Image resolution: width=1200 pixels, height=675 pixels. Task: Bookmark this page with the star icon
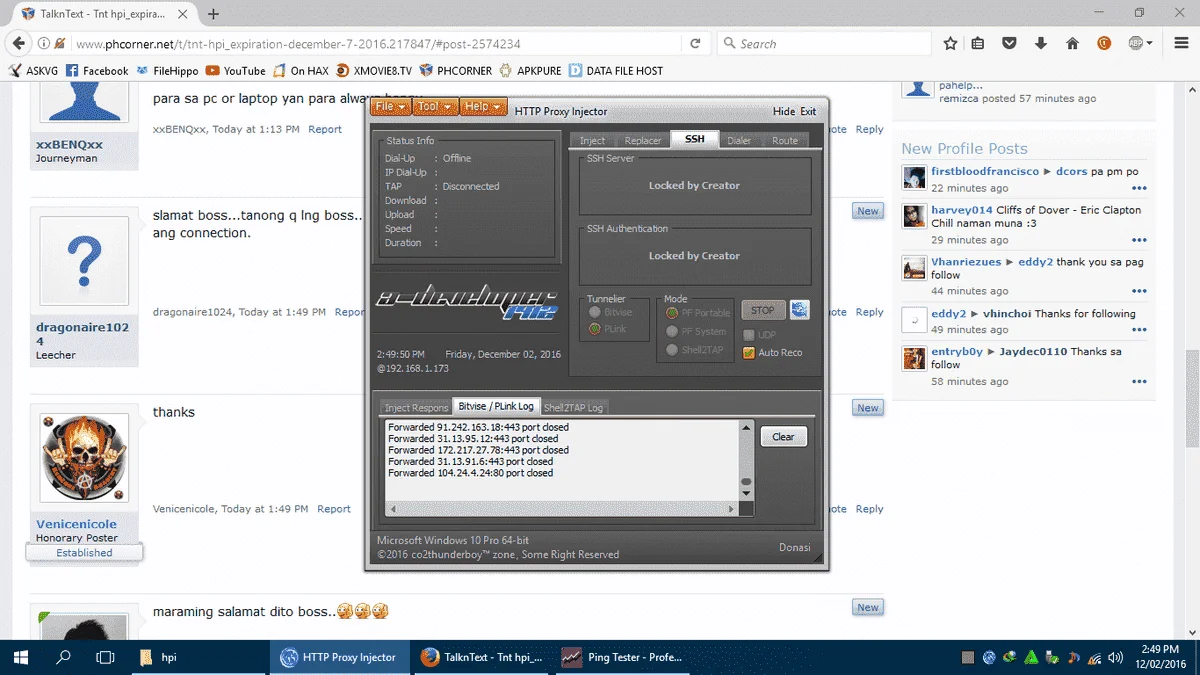(x=950, y=44)
